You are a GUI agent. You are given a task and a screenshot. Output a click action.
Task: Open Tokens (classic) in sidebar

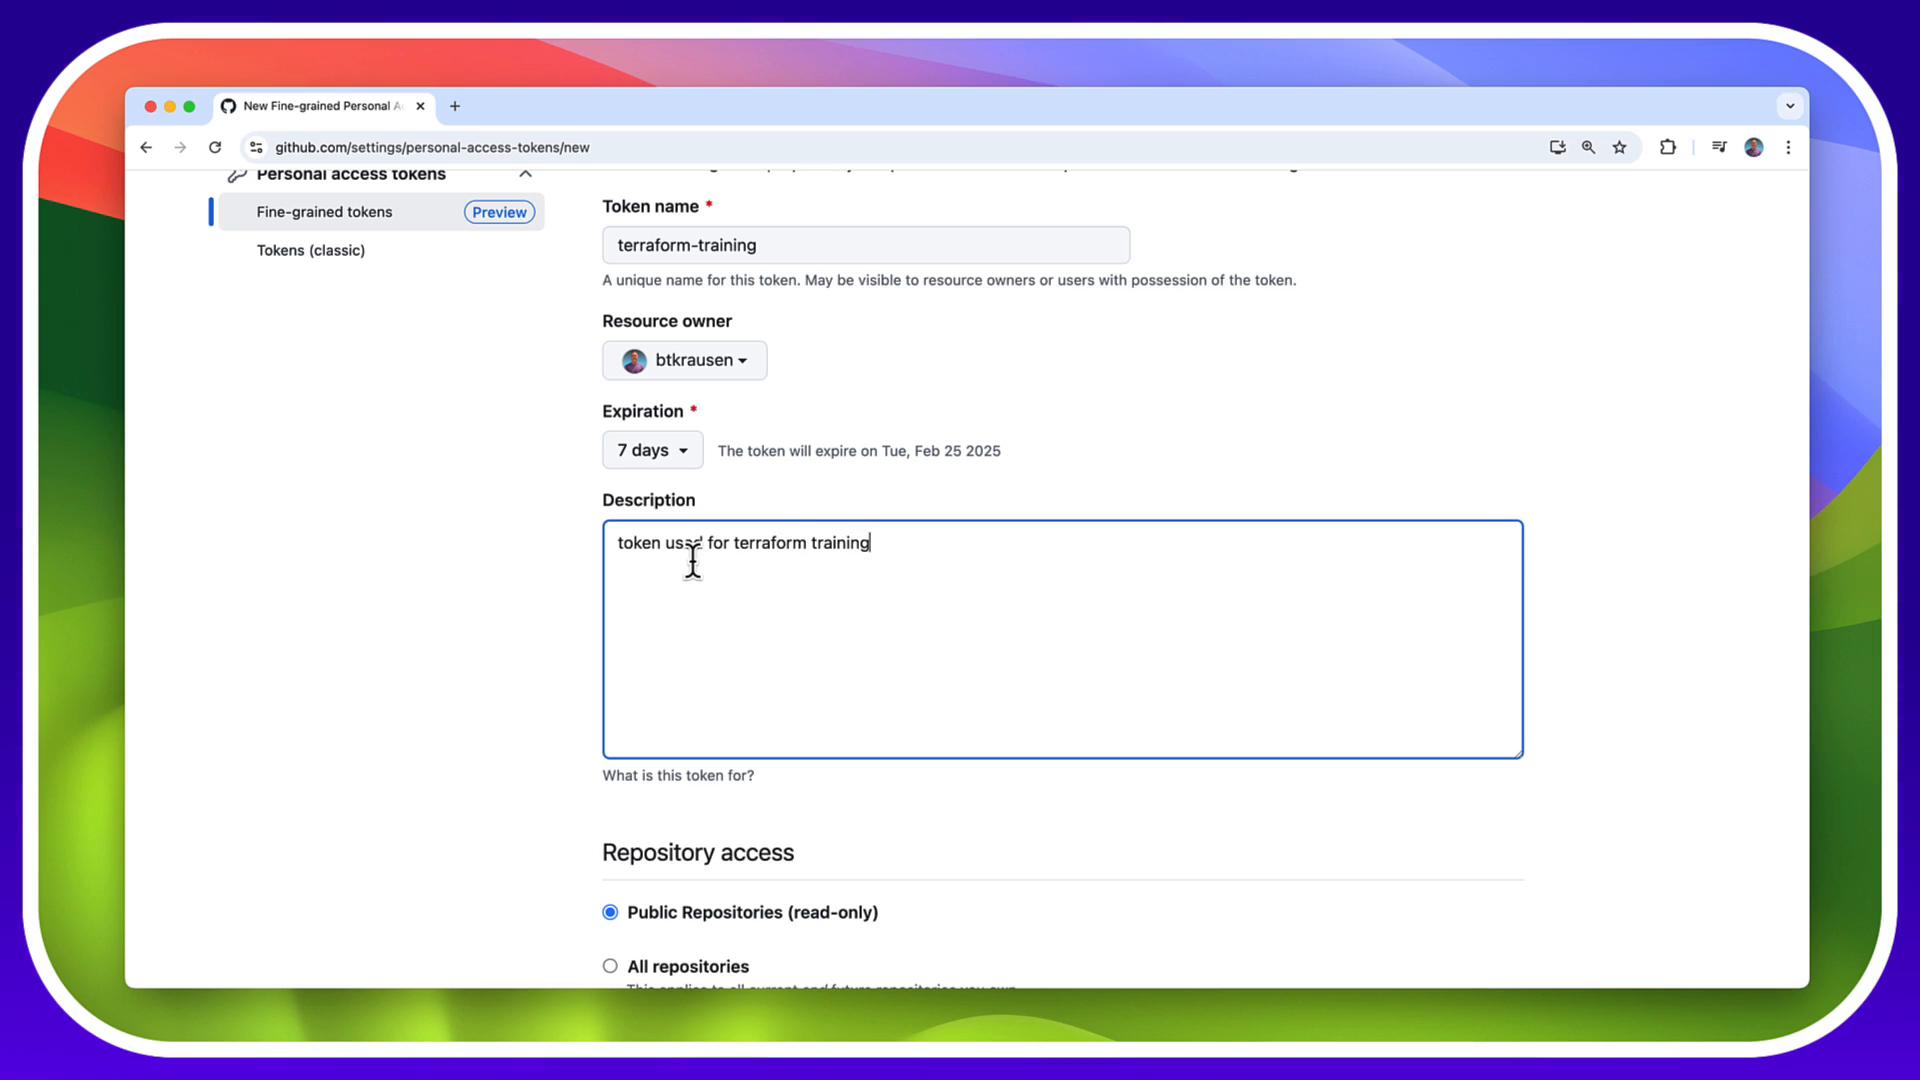tap(311, 250)
